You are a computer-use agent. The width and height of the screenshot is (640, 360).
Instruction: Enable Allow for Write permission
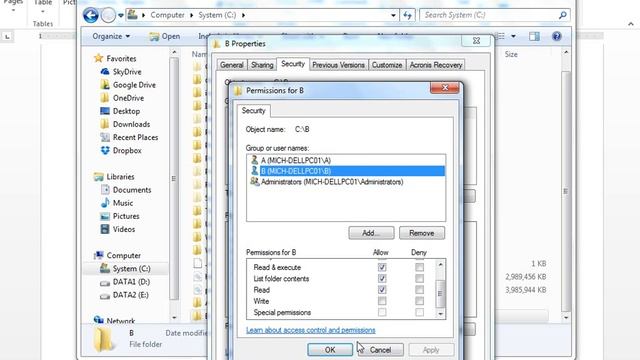pos(382,301)
